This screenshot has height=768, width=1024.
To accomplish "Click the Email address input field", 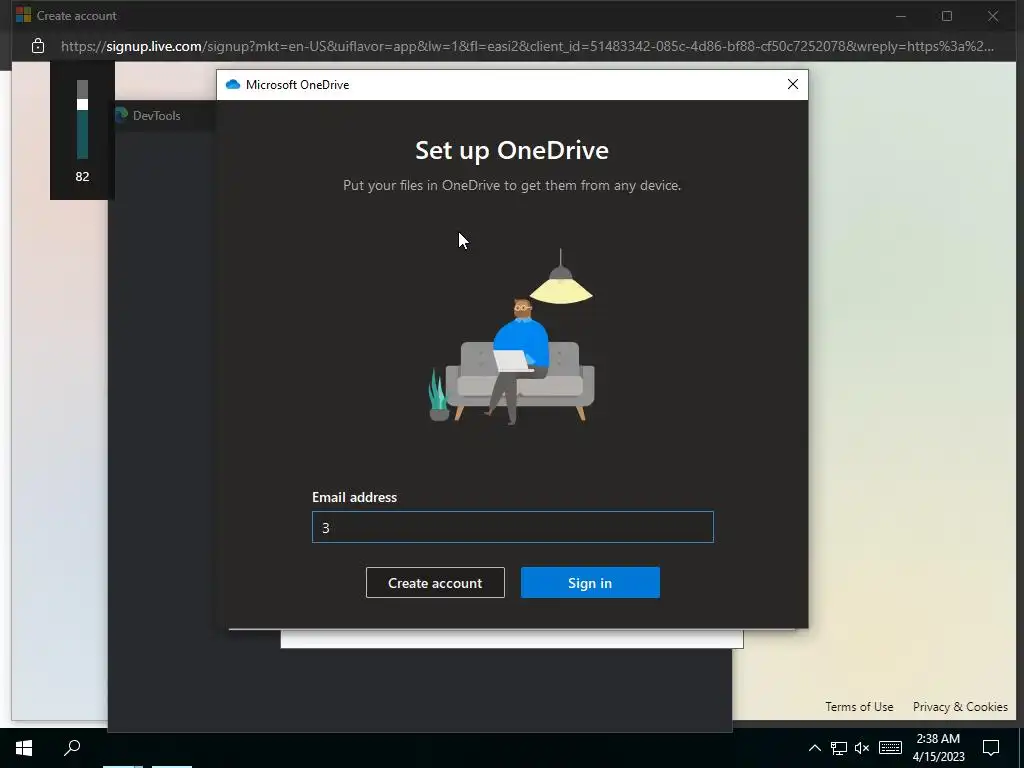I will (513, 527).
